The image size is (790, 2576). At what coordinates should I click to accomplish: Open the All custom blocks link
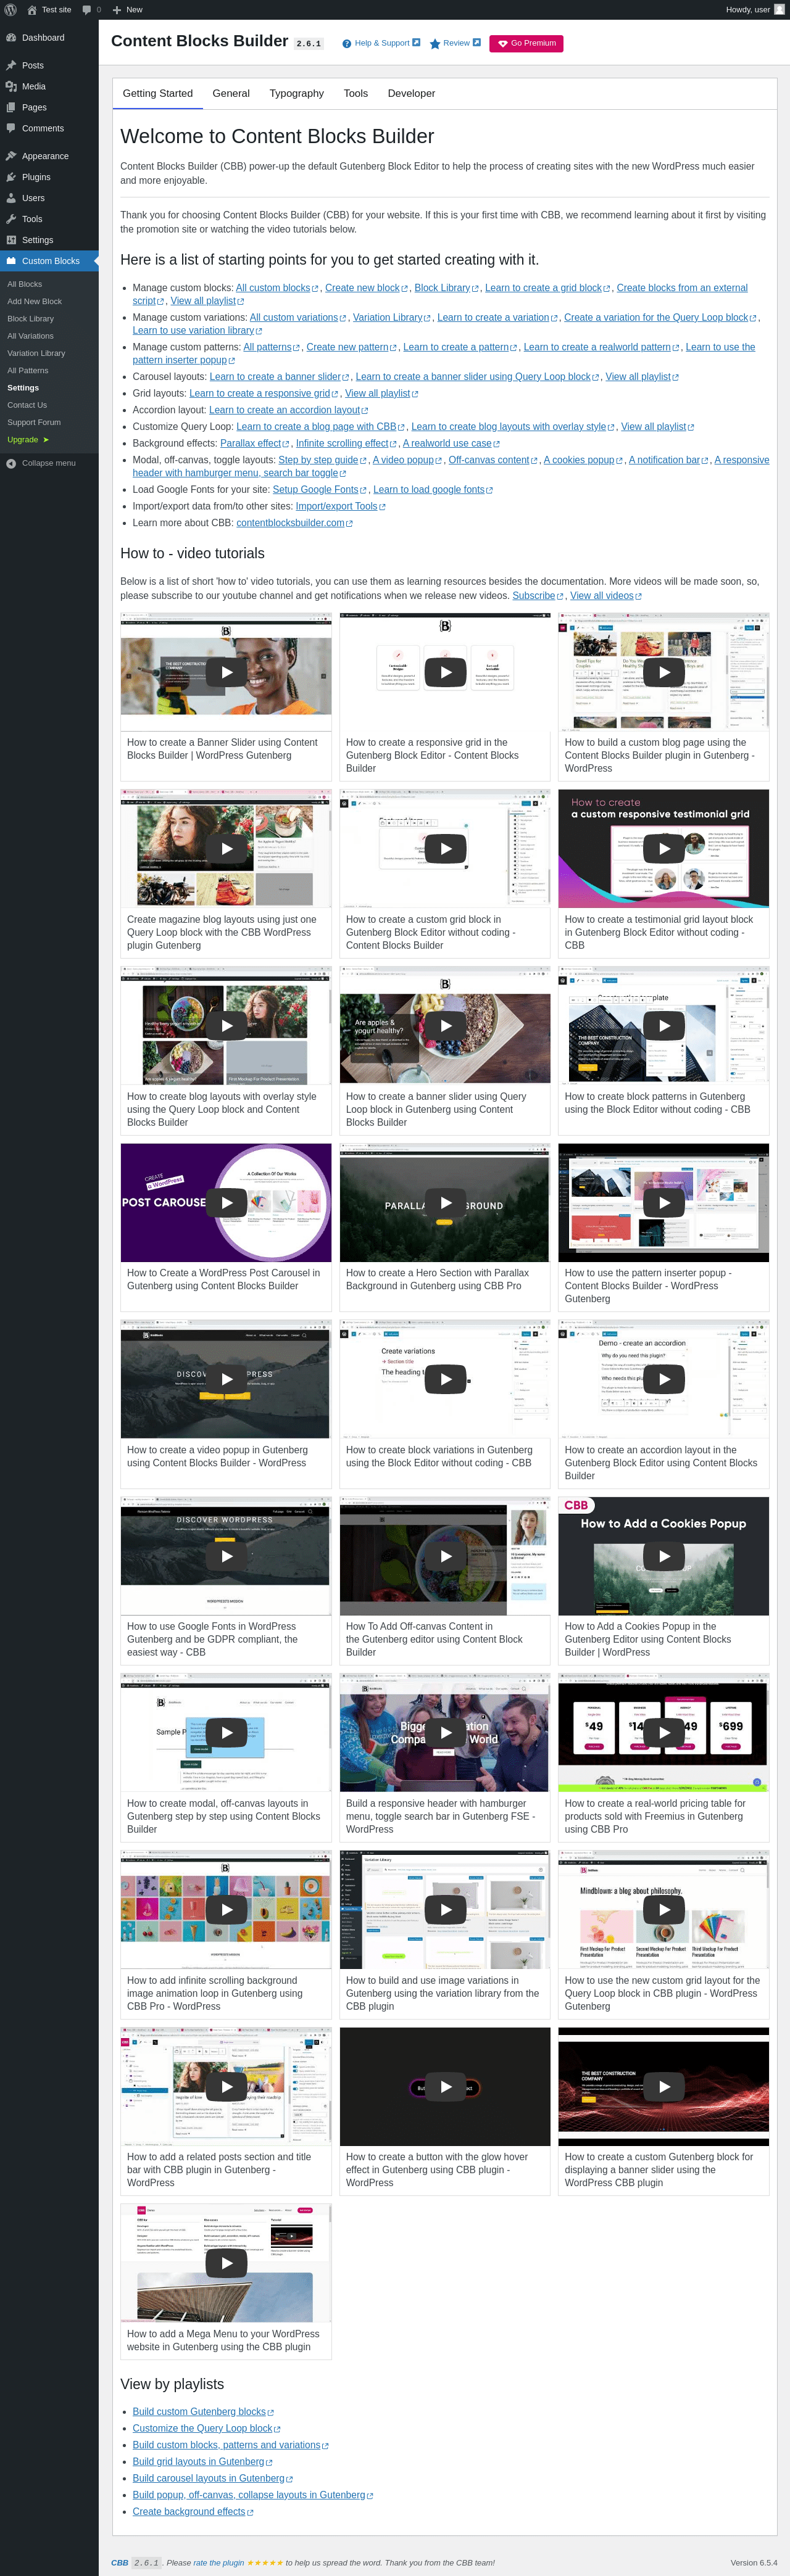pyautogui.click(x=277, y=288)
